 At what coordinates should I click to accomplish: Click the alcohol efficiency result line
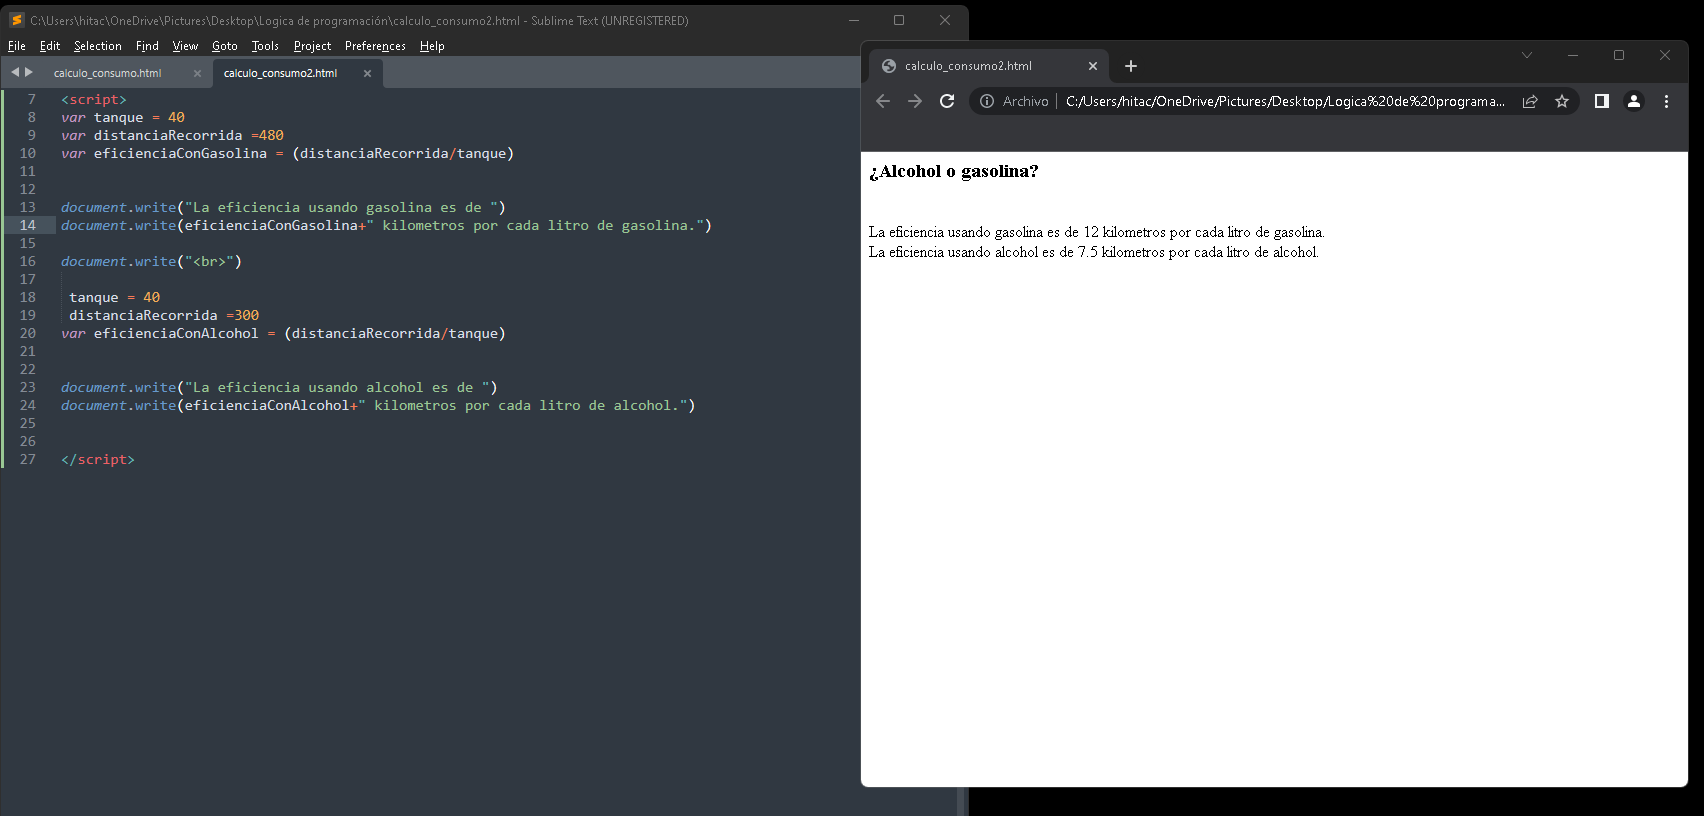click(1093, 252)
